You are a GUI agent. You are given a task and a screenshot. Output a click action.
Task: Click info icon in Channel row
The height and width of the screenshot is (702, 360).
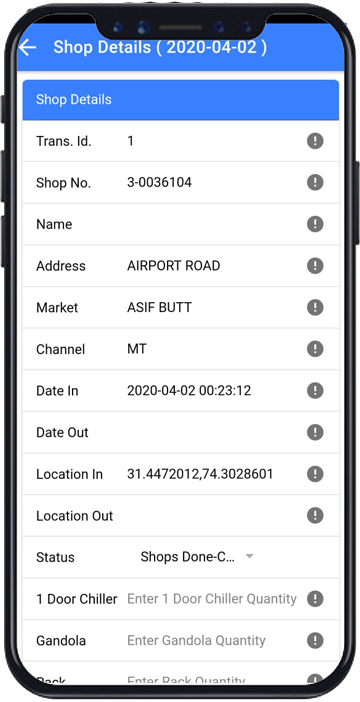coord(315,349)
